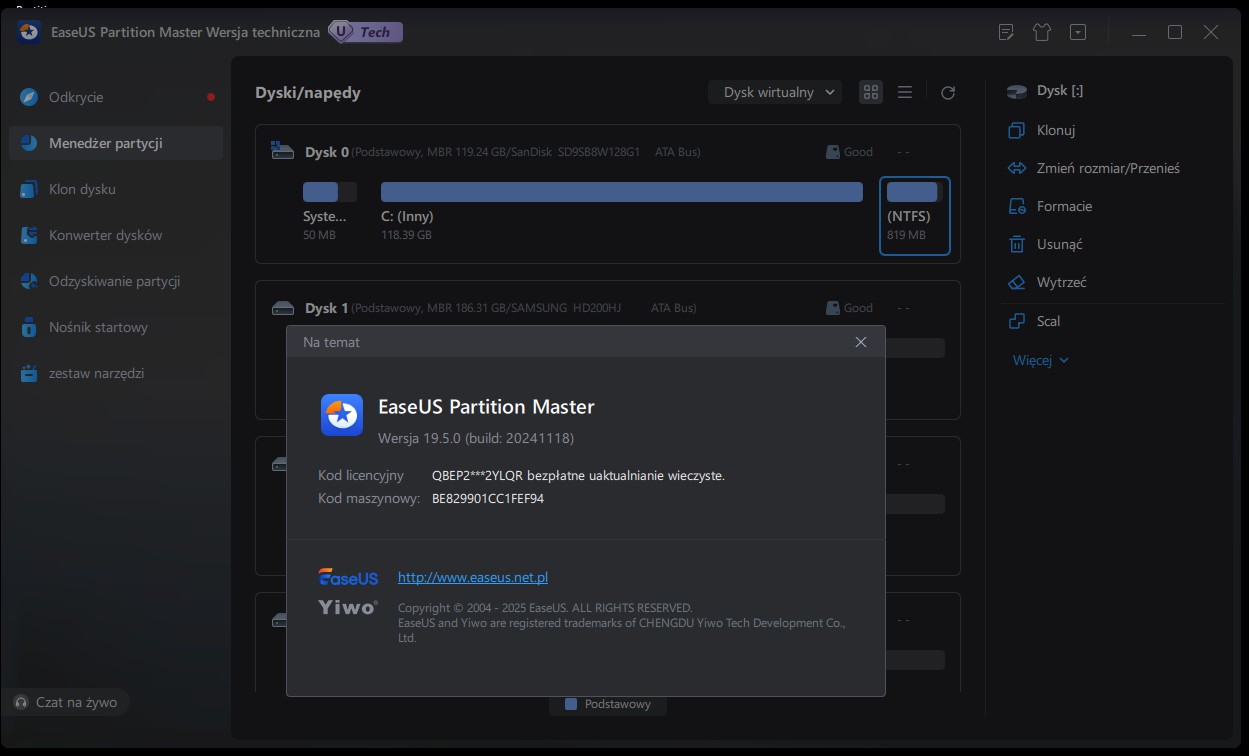
Task: Click the Formacie disk icon
Action: click(x=1017, y=206)
